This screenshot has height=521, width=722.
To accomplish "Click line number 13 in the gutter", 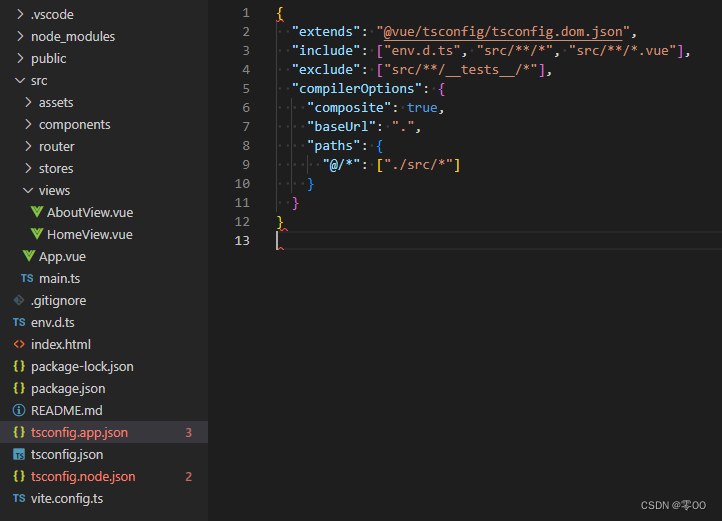I will 242,240.
